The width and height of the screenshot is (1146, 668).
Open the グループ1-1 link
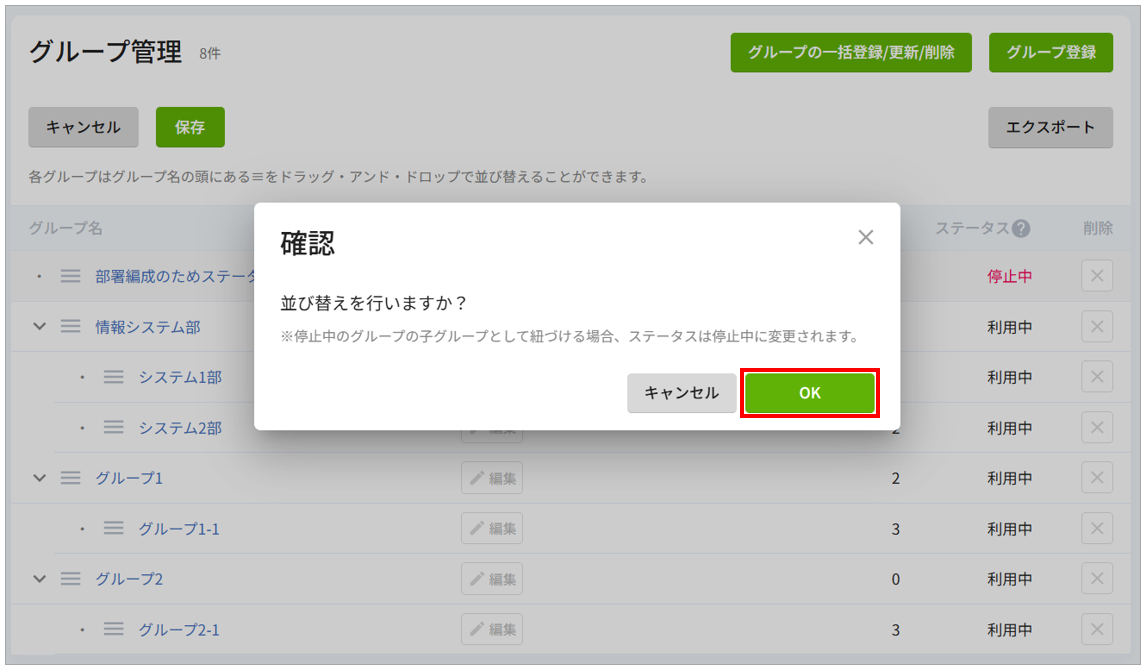pos(179,529)
